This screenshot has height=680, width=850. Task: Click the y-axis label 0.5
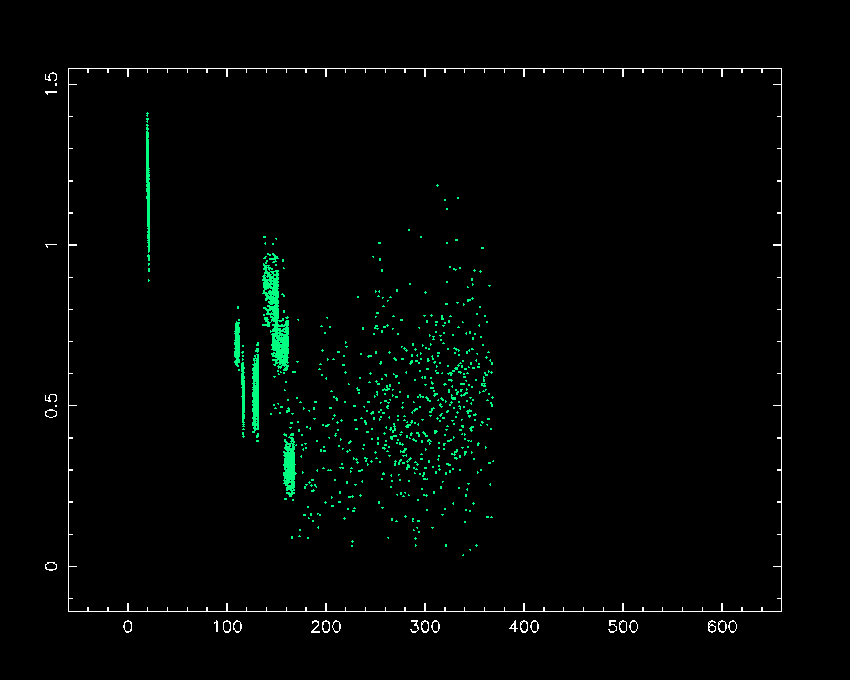click(x=51, y=406)
